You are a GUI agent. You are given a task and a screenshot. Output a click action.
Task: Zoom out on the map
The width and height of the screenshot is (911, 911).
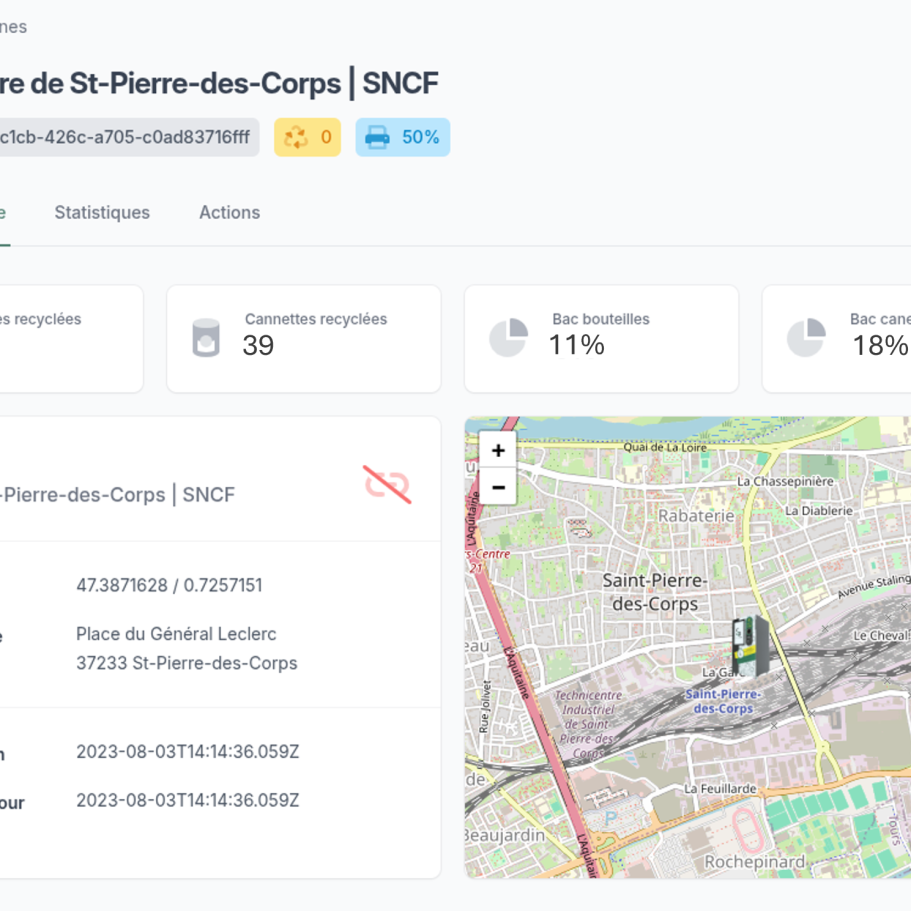pos(498,487)
